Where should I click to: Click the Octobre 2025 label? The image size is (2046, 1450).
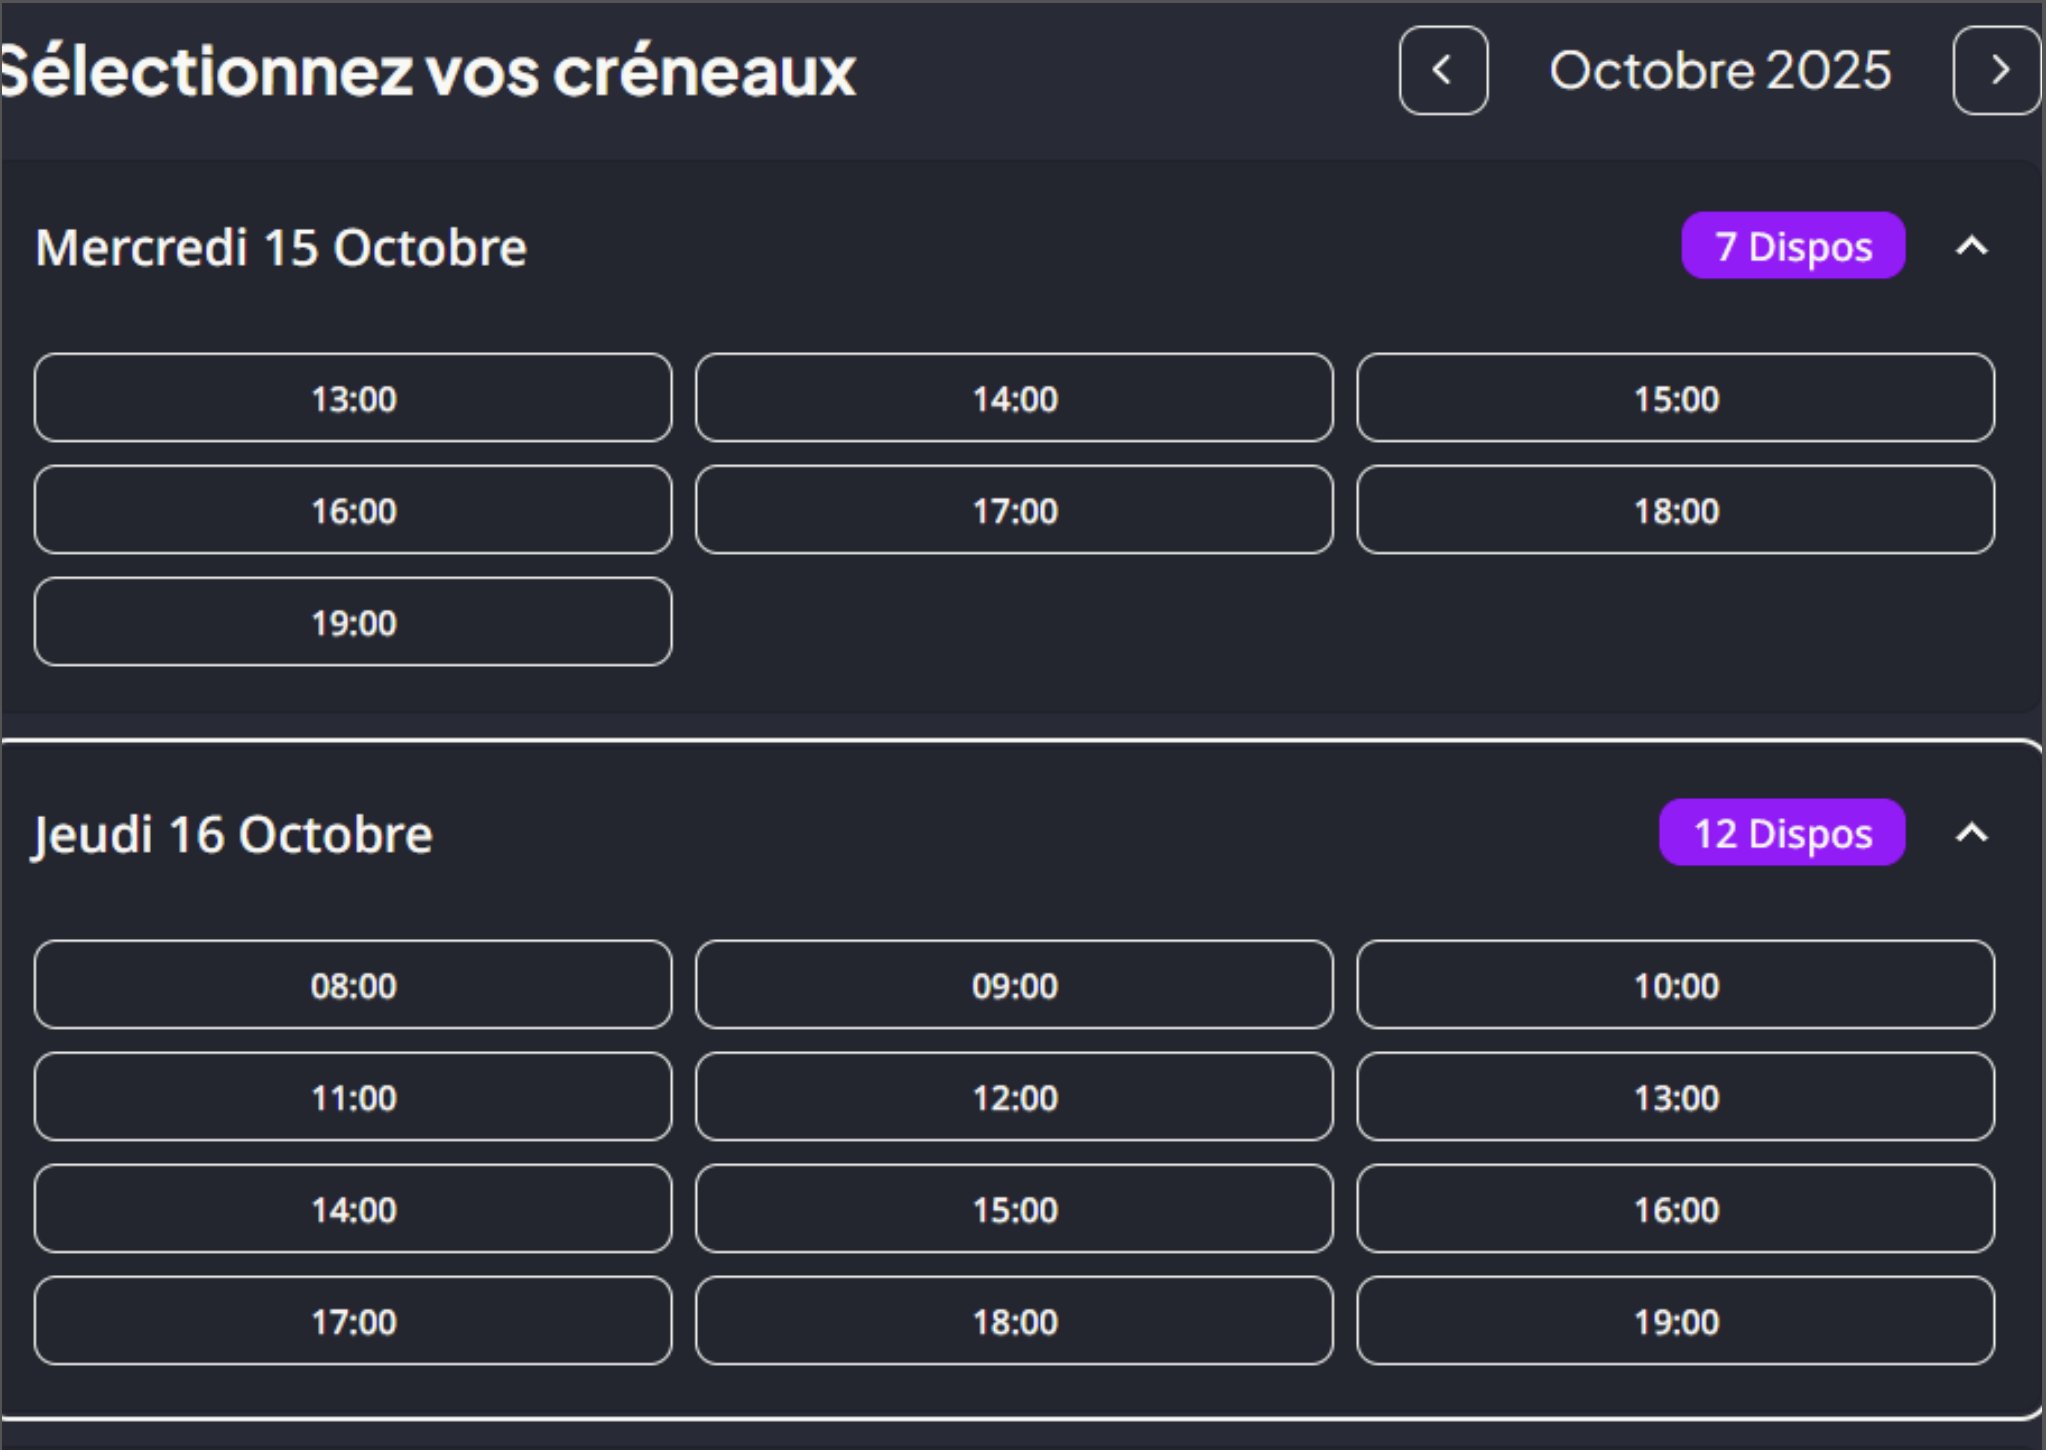point(1720,71)
